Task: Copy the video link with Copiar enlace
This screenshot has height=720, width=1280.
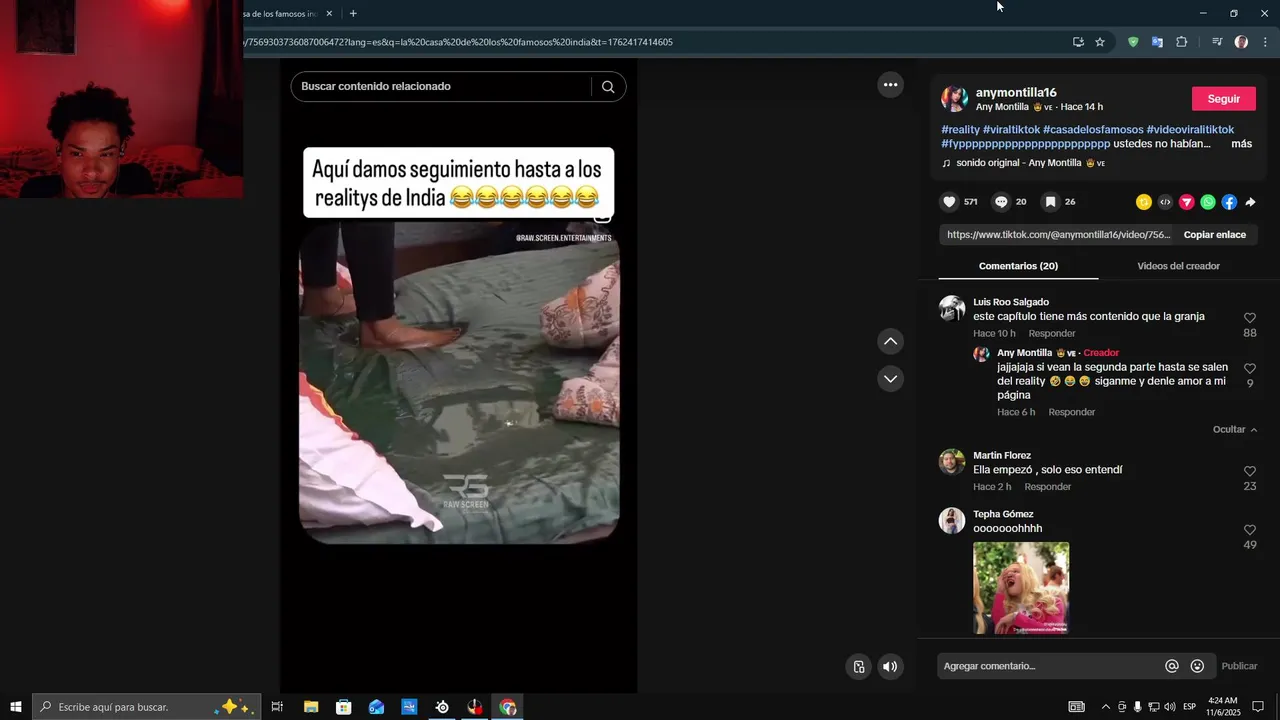Action: [1214, 235]
